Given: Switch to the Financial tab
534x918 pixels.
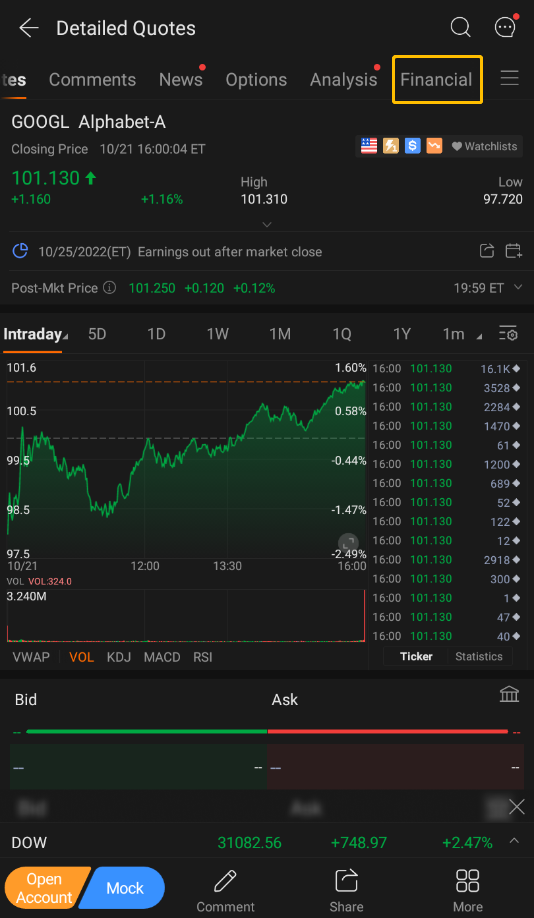Looking at the screenshot, I should 436,80.
